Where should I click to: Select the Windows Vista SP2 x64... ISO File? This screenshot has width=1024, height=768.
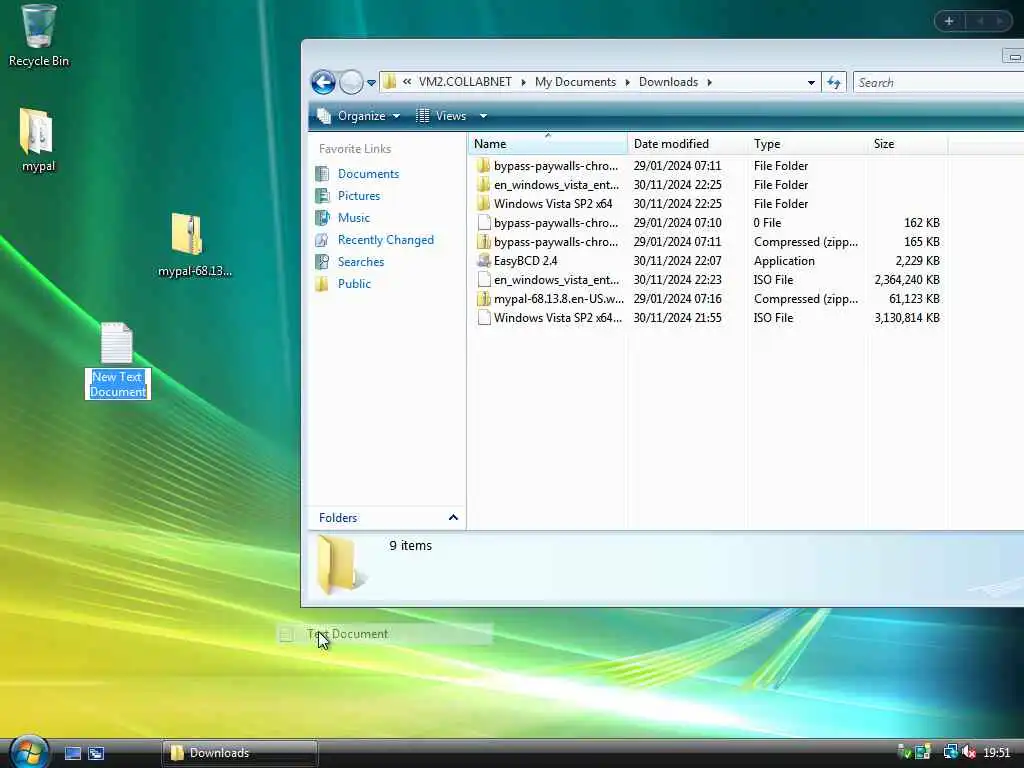pos(709,317)
